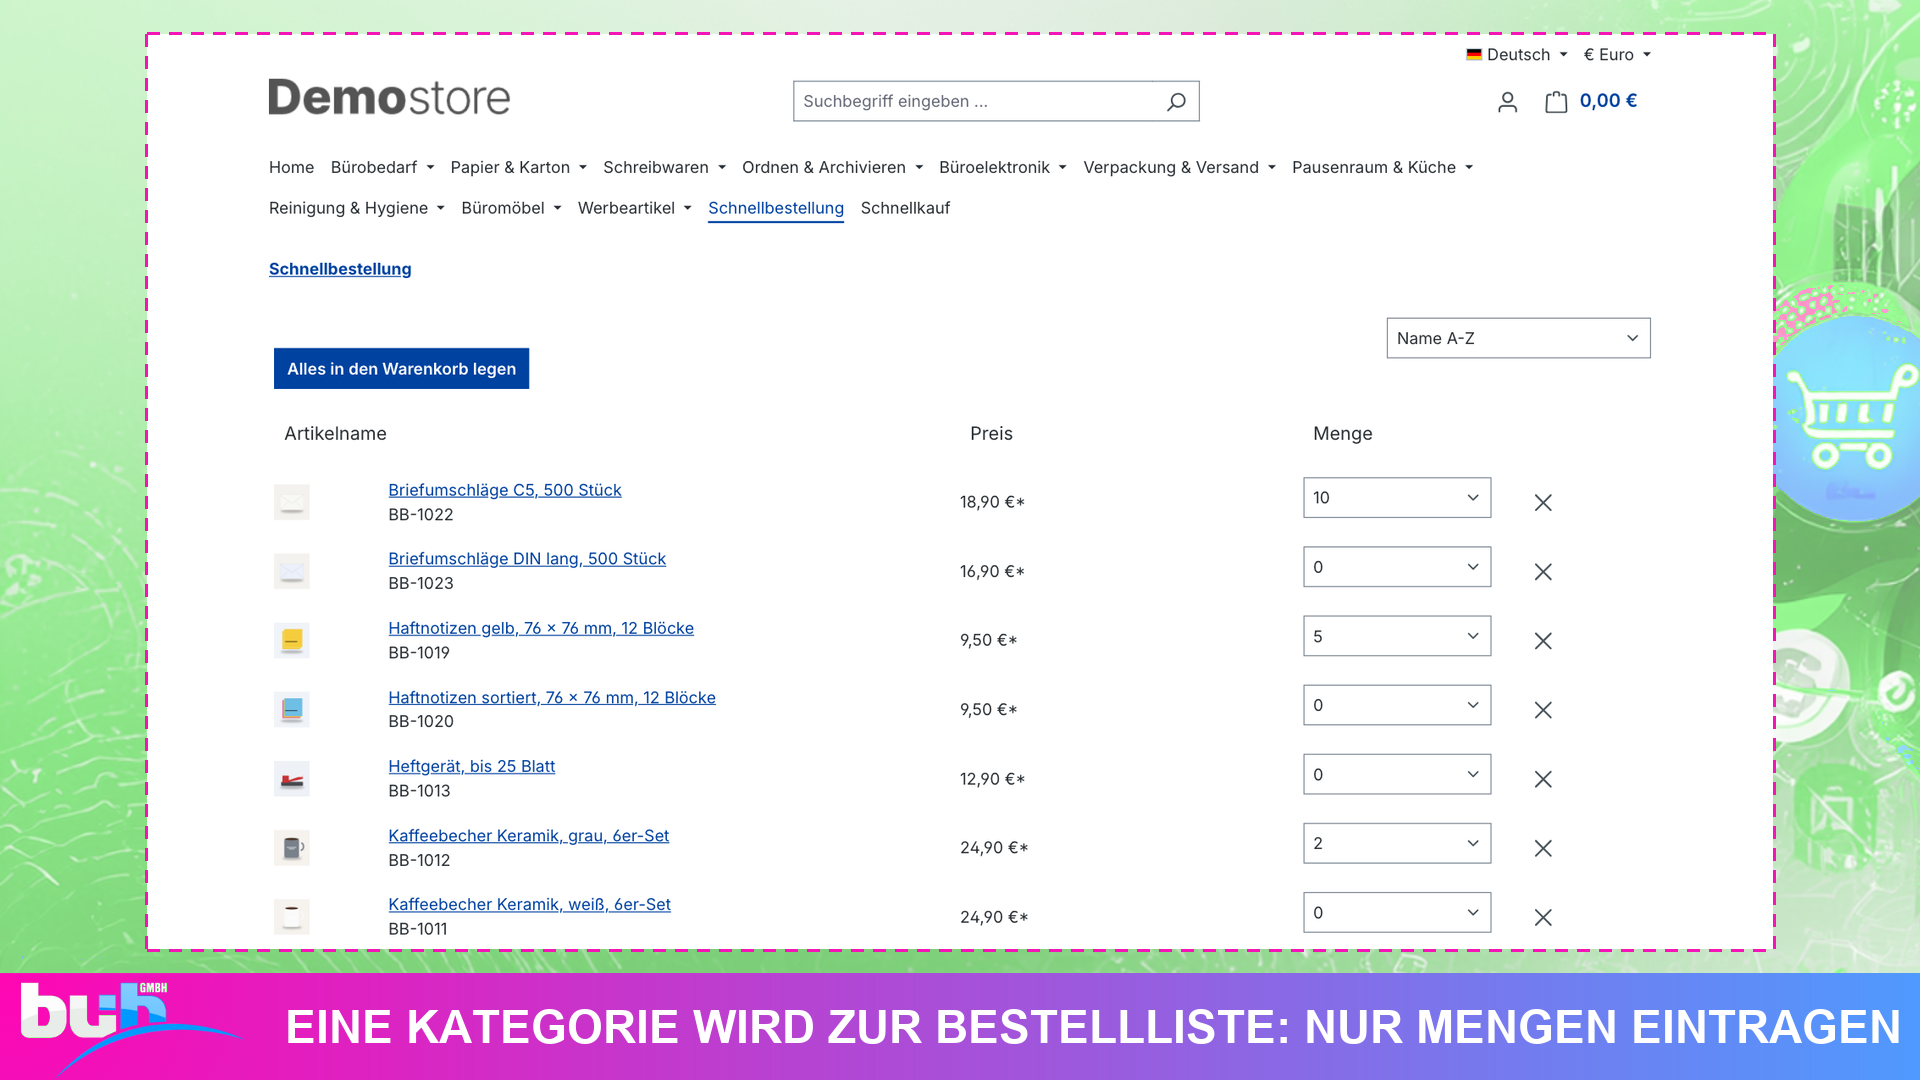This screenshot has height=1080, width=1920.
Task: Open quantity dropdown for Haftnotizen gelb
Action: [x=1397, y=636]
